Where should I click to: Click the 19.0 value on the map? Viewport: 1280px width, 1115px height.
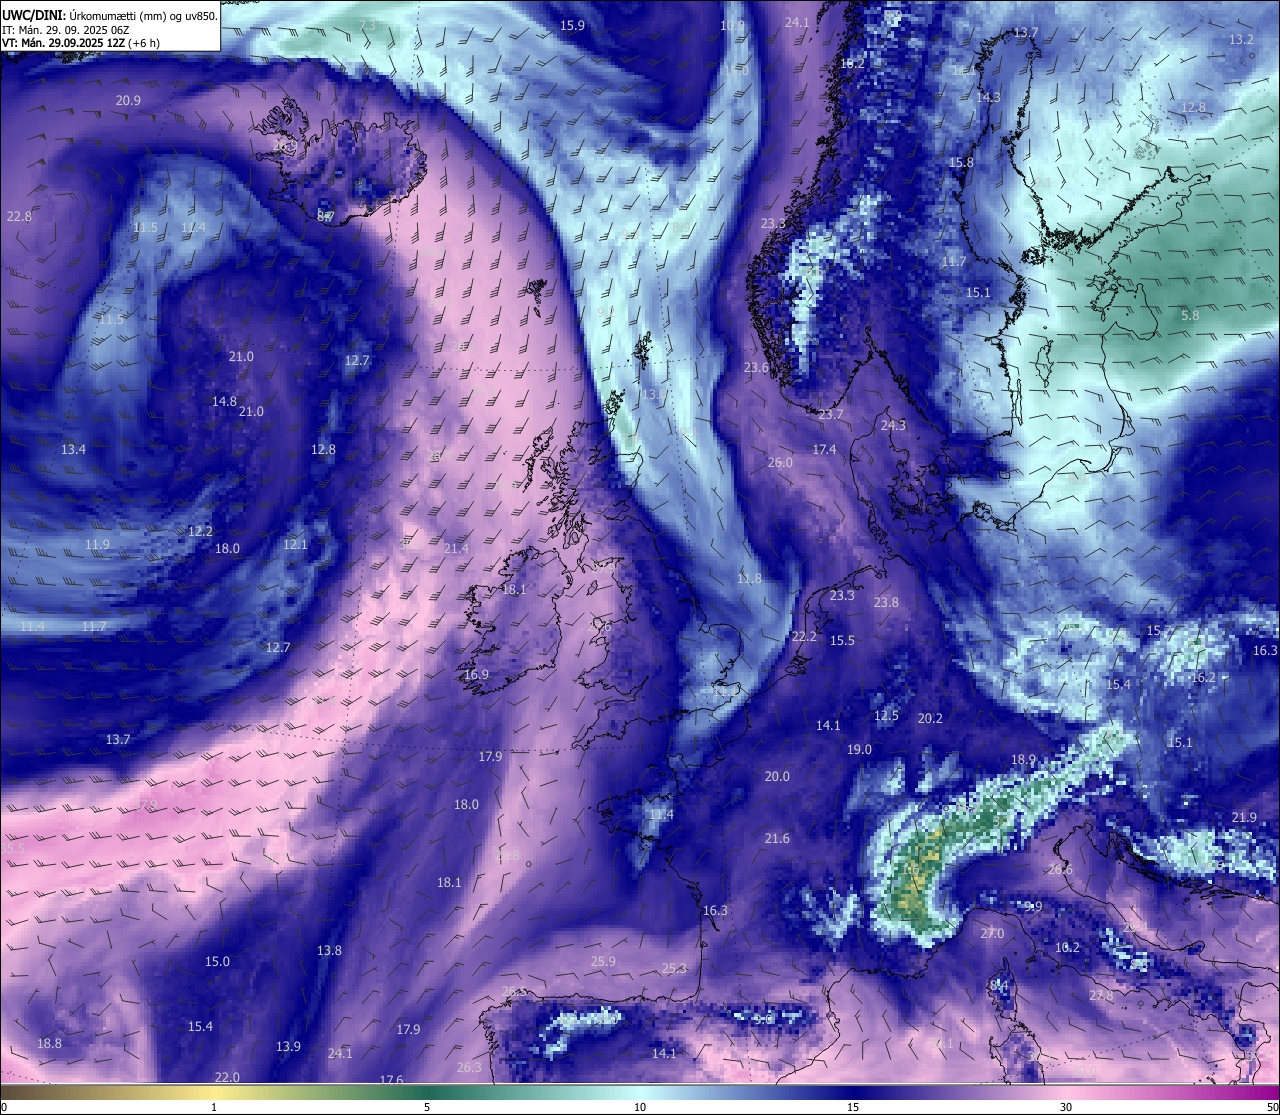tap(859, 750)
